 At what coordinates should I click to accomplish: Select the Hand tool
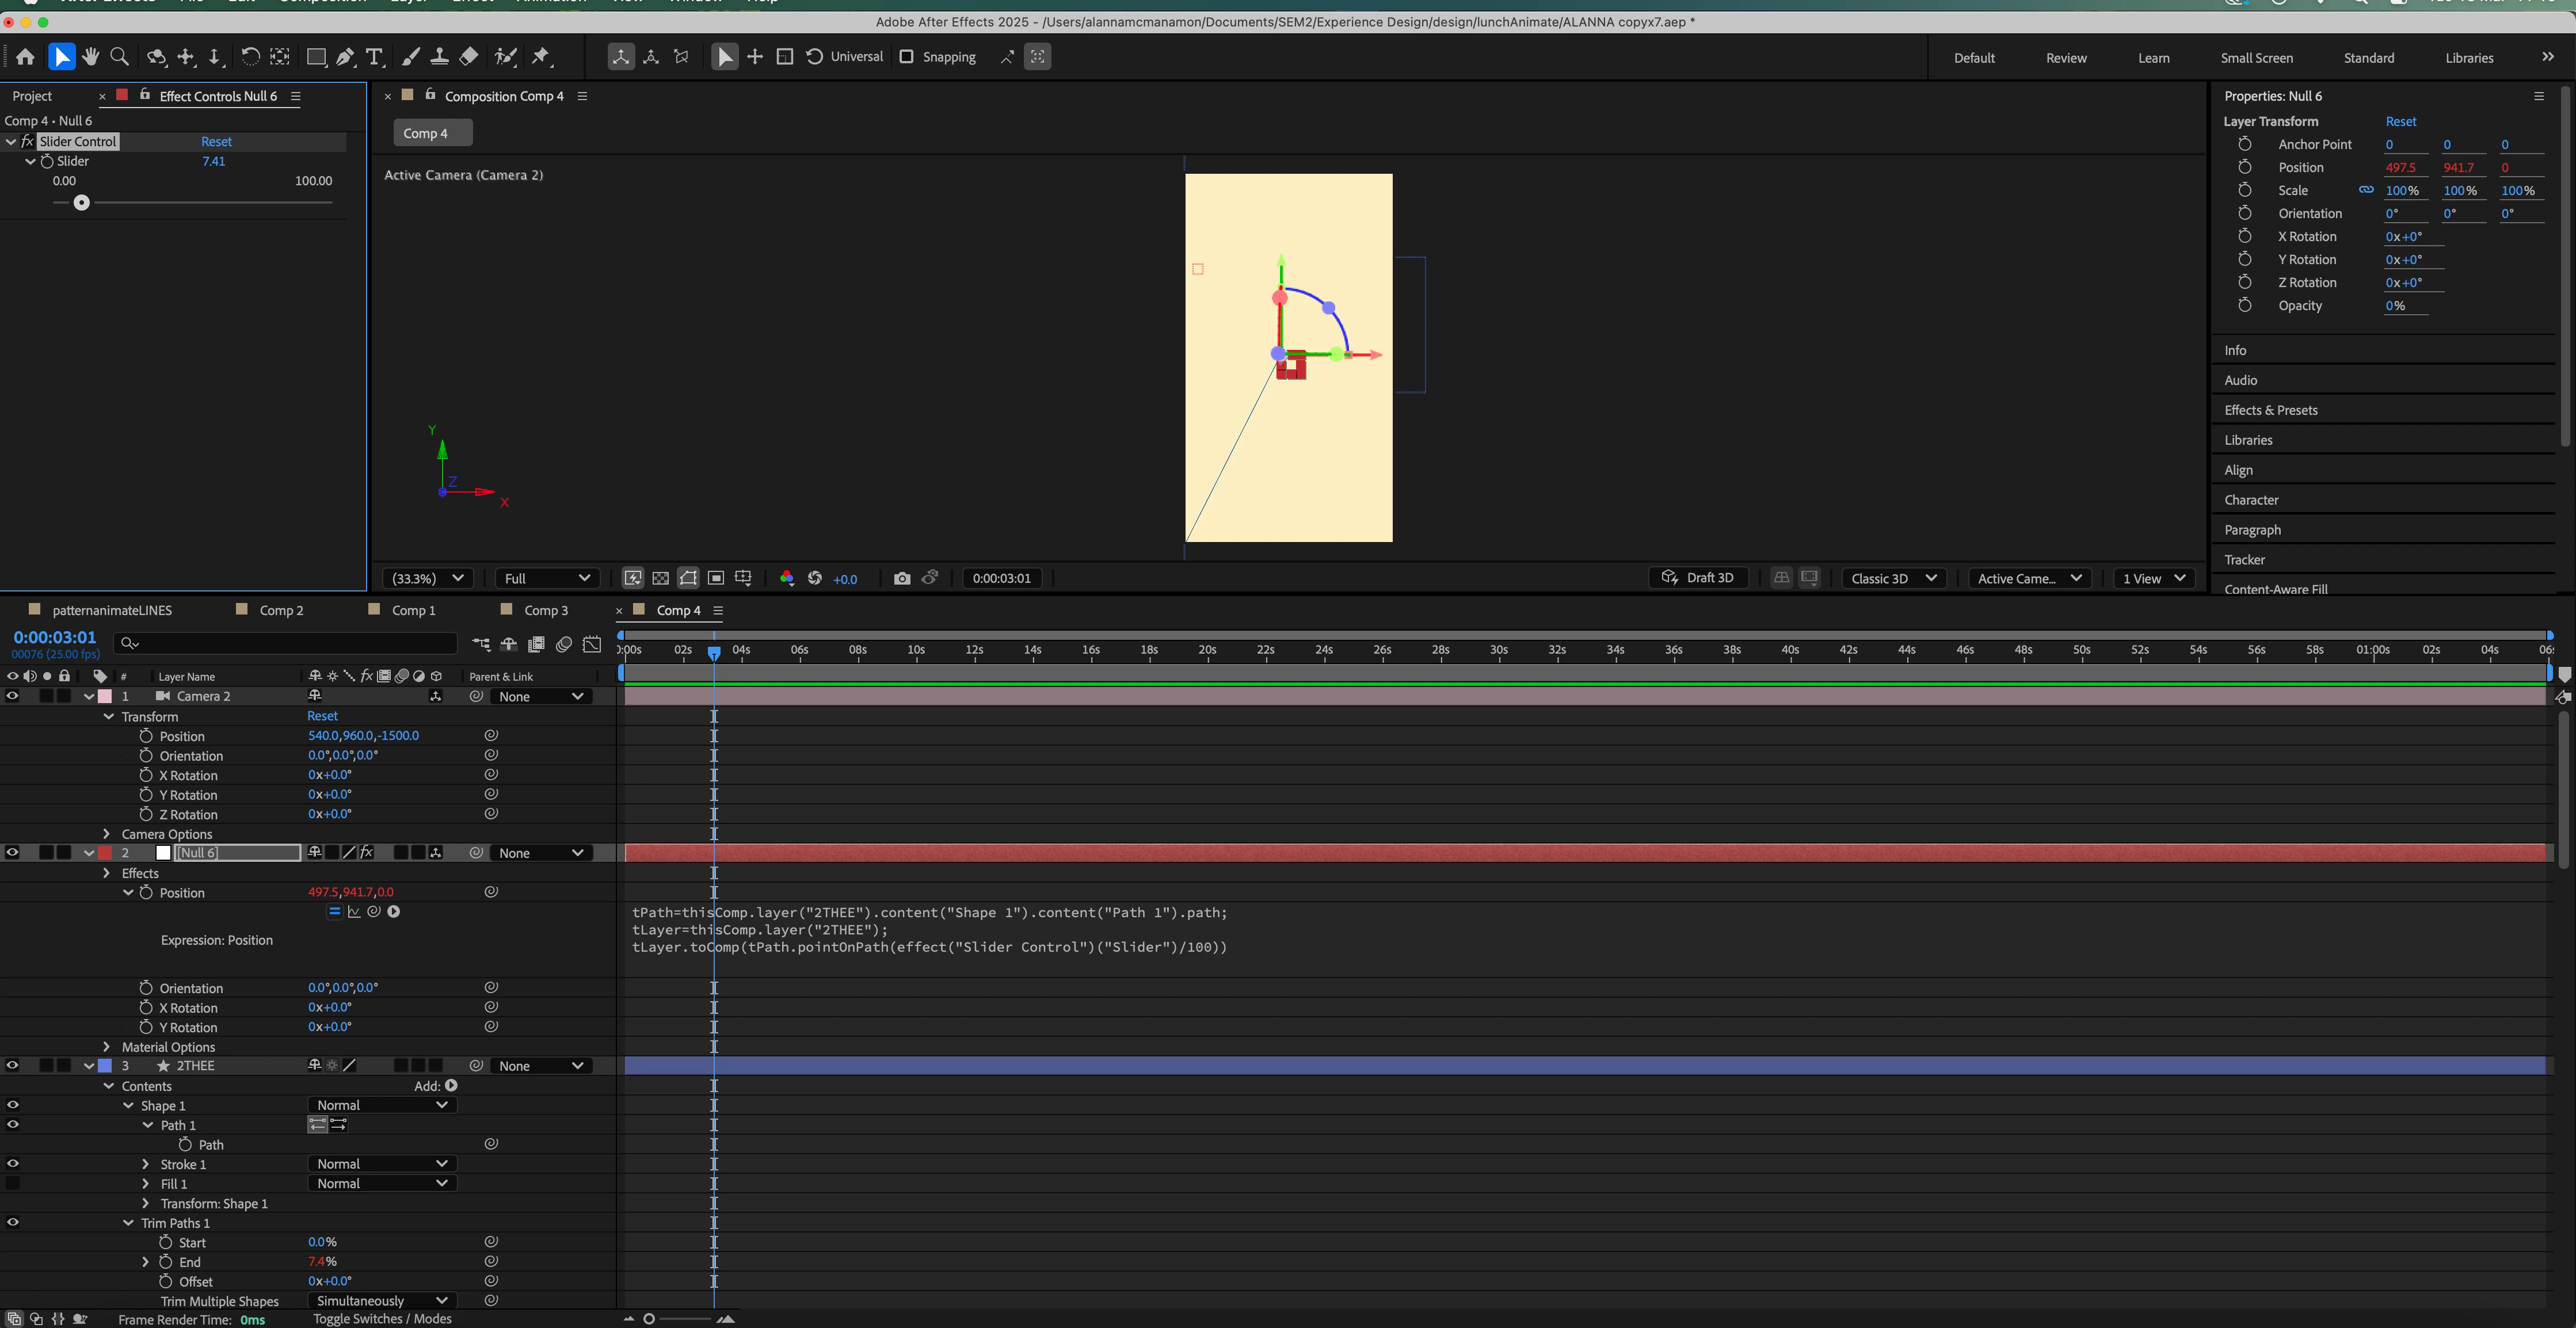(x=90, y=57)
